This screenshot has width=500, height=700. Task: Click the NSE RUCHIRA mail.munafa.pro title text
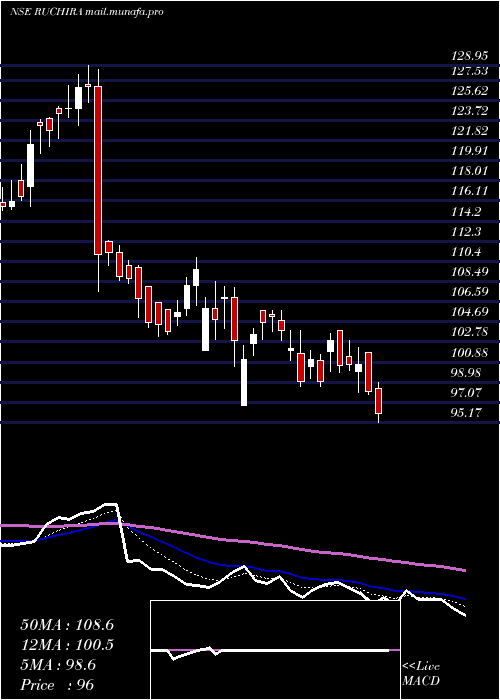click(x=86, y=12)
